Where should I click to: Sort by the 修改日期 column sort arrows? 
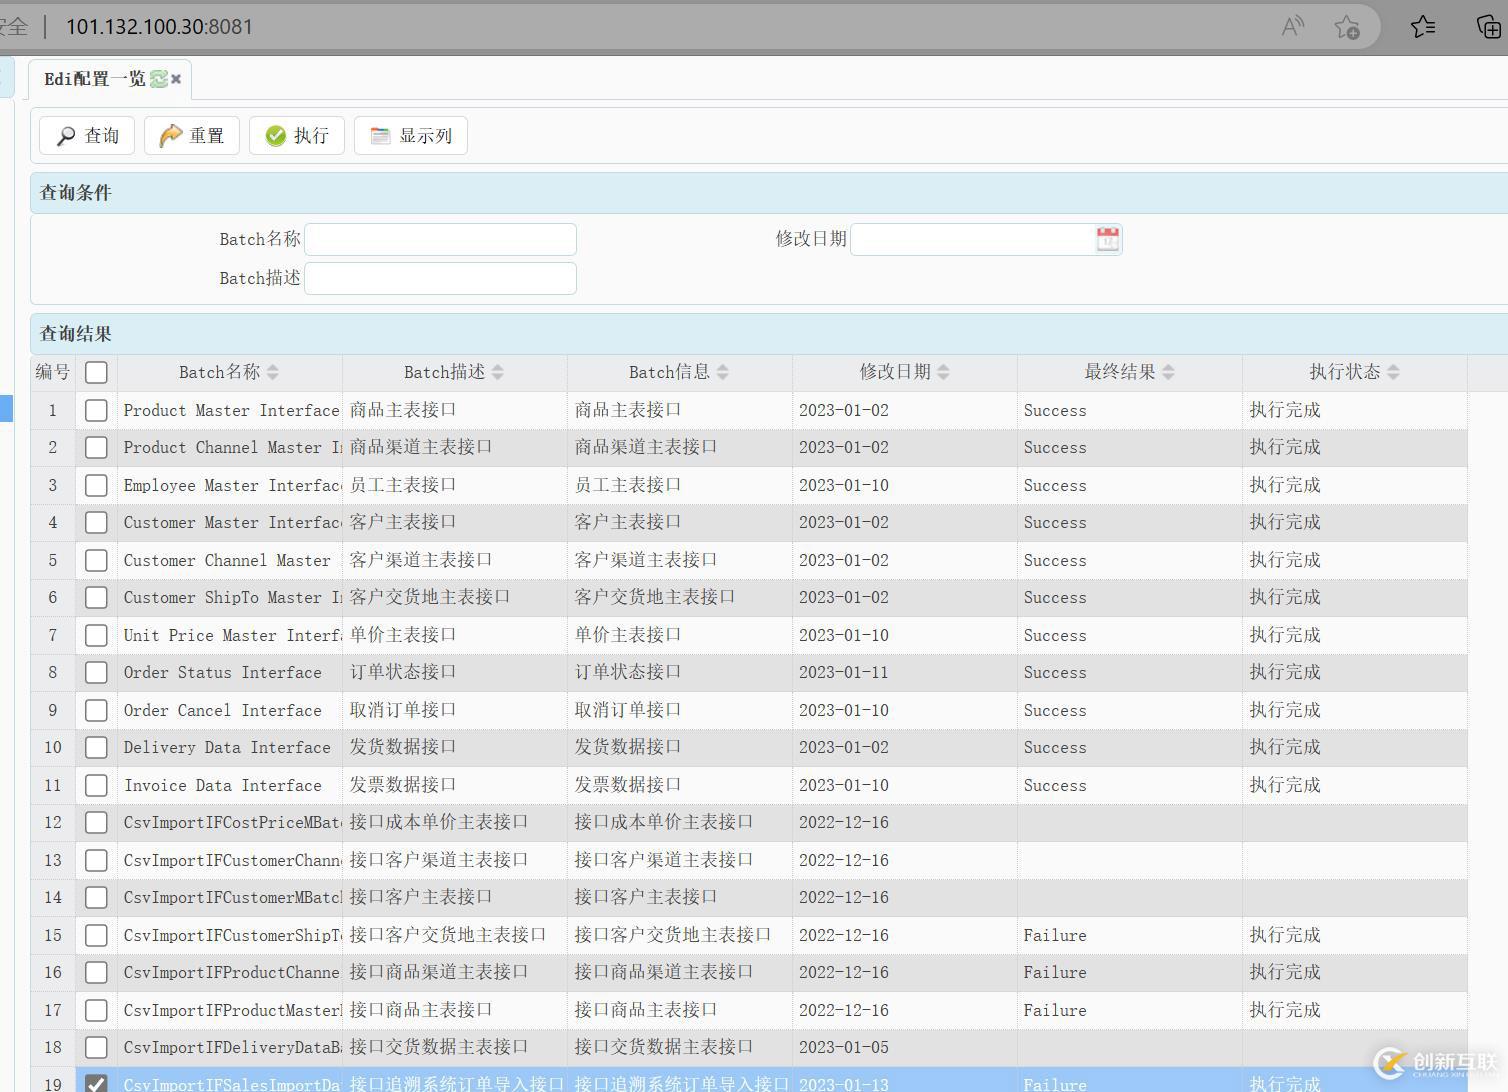click(x=943, y=372)
